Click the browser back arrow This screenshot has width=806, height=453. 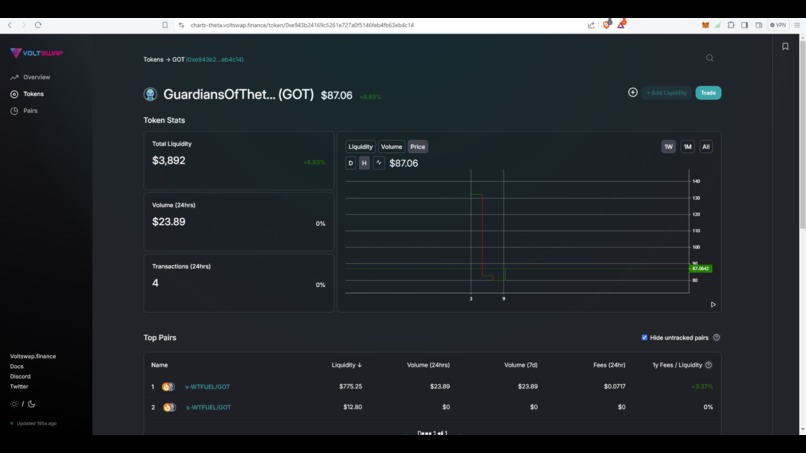click(10, 25)
